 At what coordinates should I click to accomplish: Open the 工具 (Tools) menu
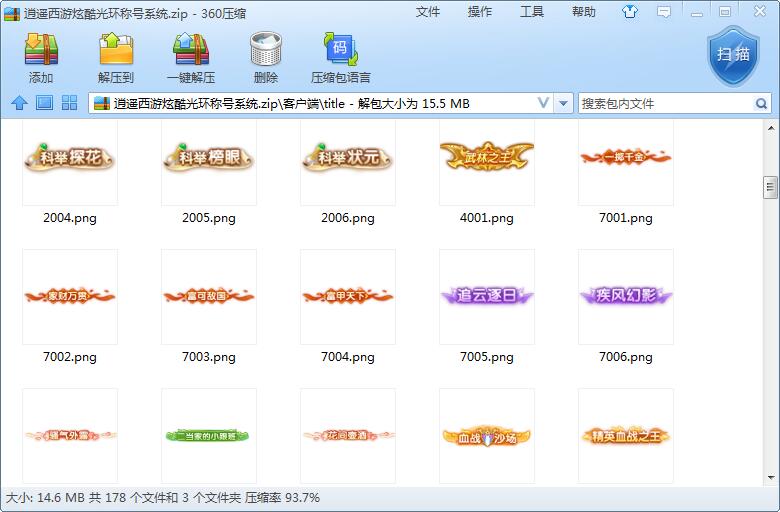532,12
